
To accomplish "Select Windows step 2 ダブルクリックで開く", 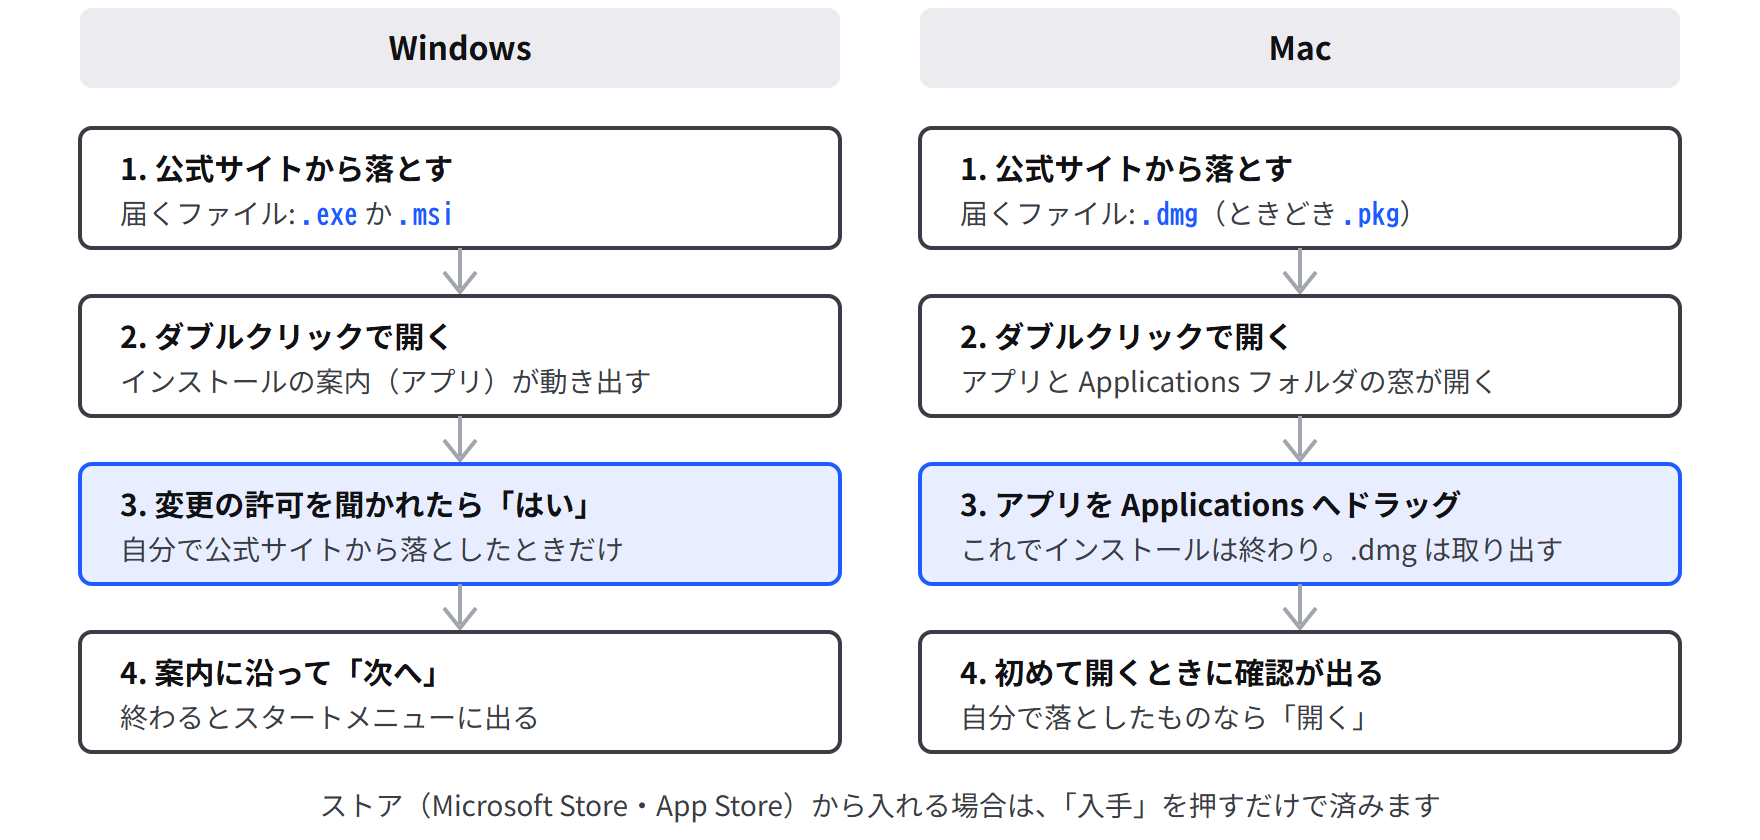I will pos(460,356).
